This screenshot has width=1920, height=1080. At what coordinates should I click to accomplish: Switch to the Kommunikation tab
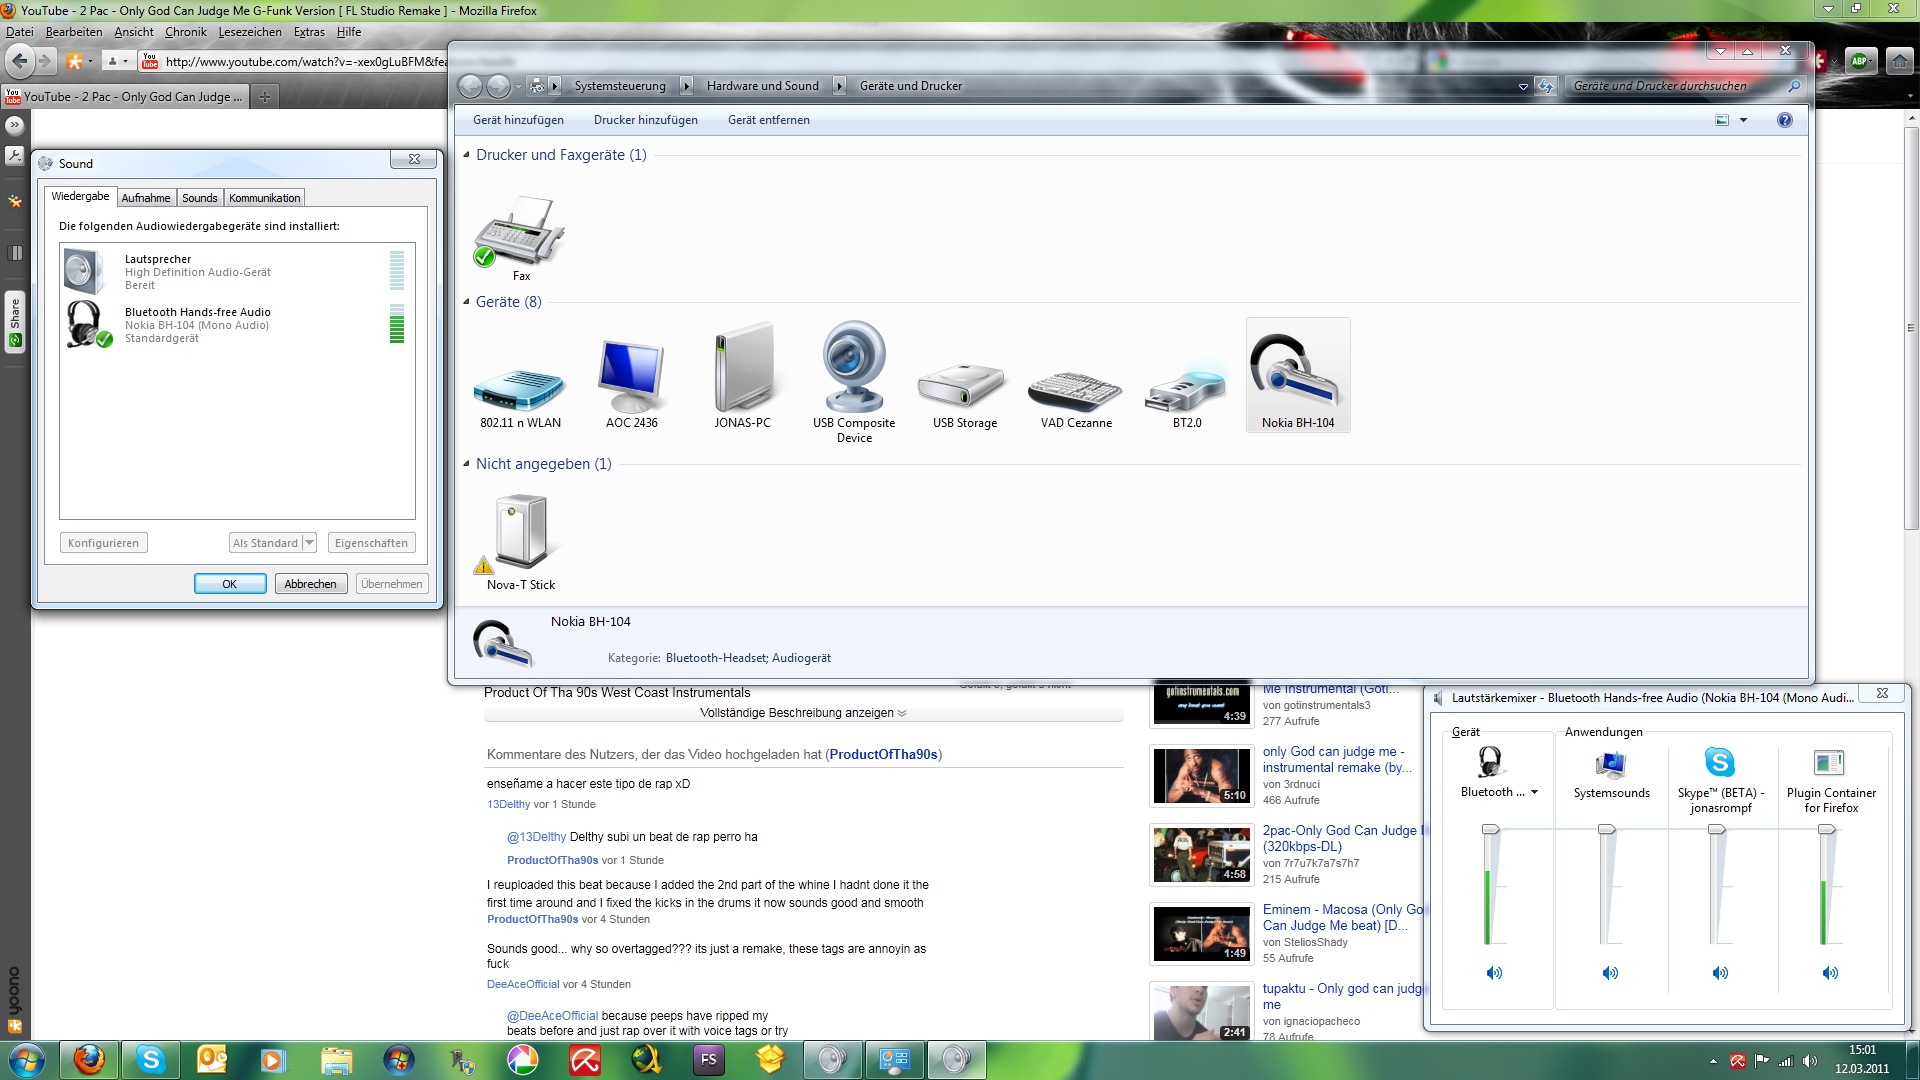coord(264,198)
